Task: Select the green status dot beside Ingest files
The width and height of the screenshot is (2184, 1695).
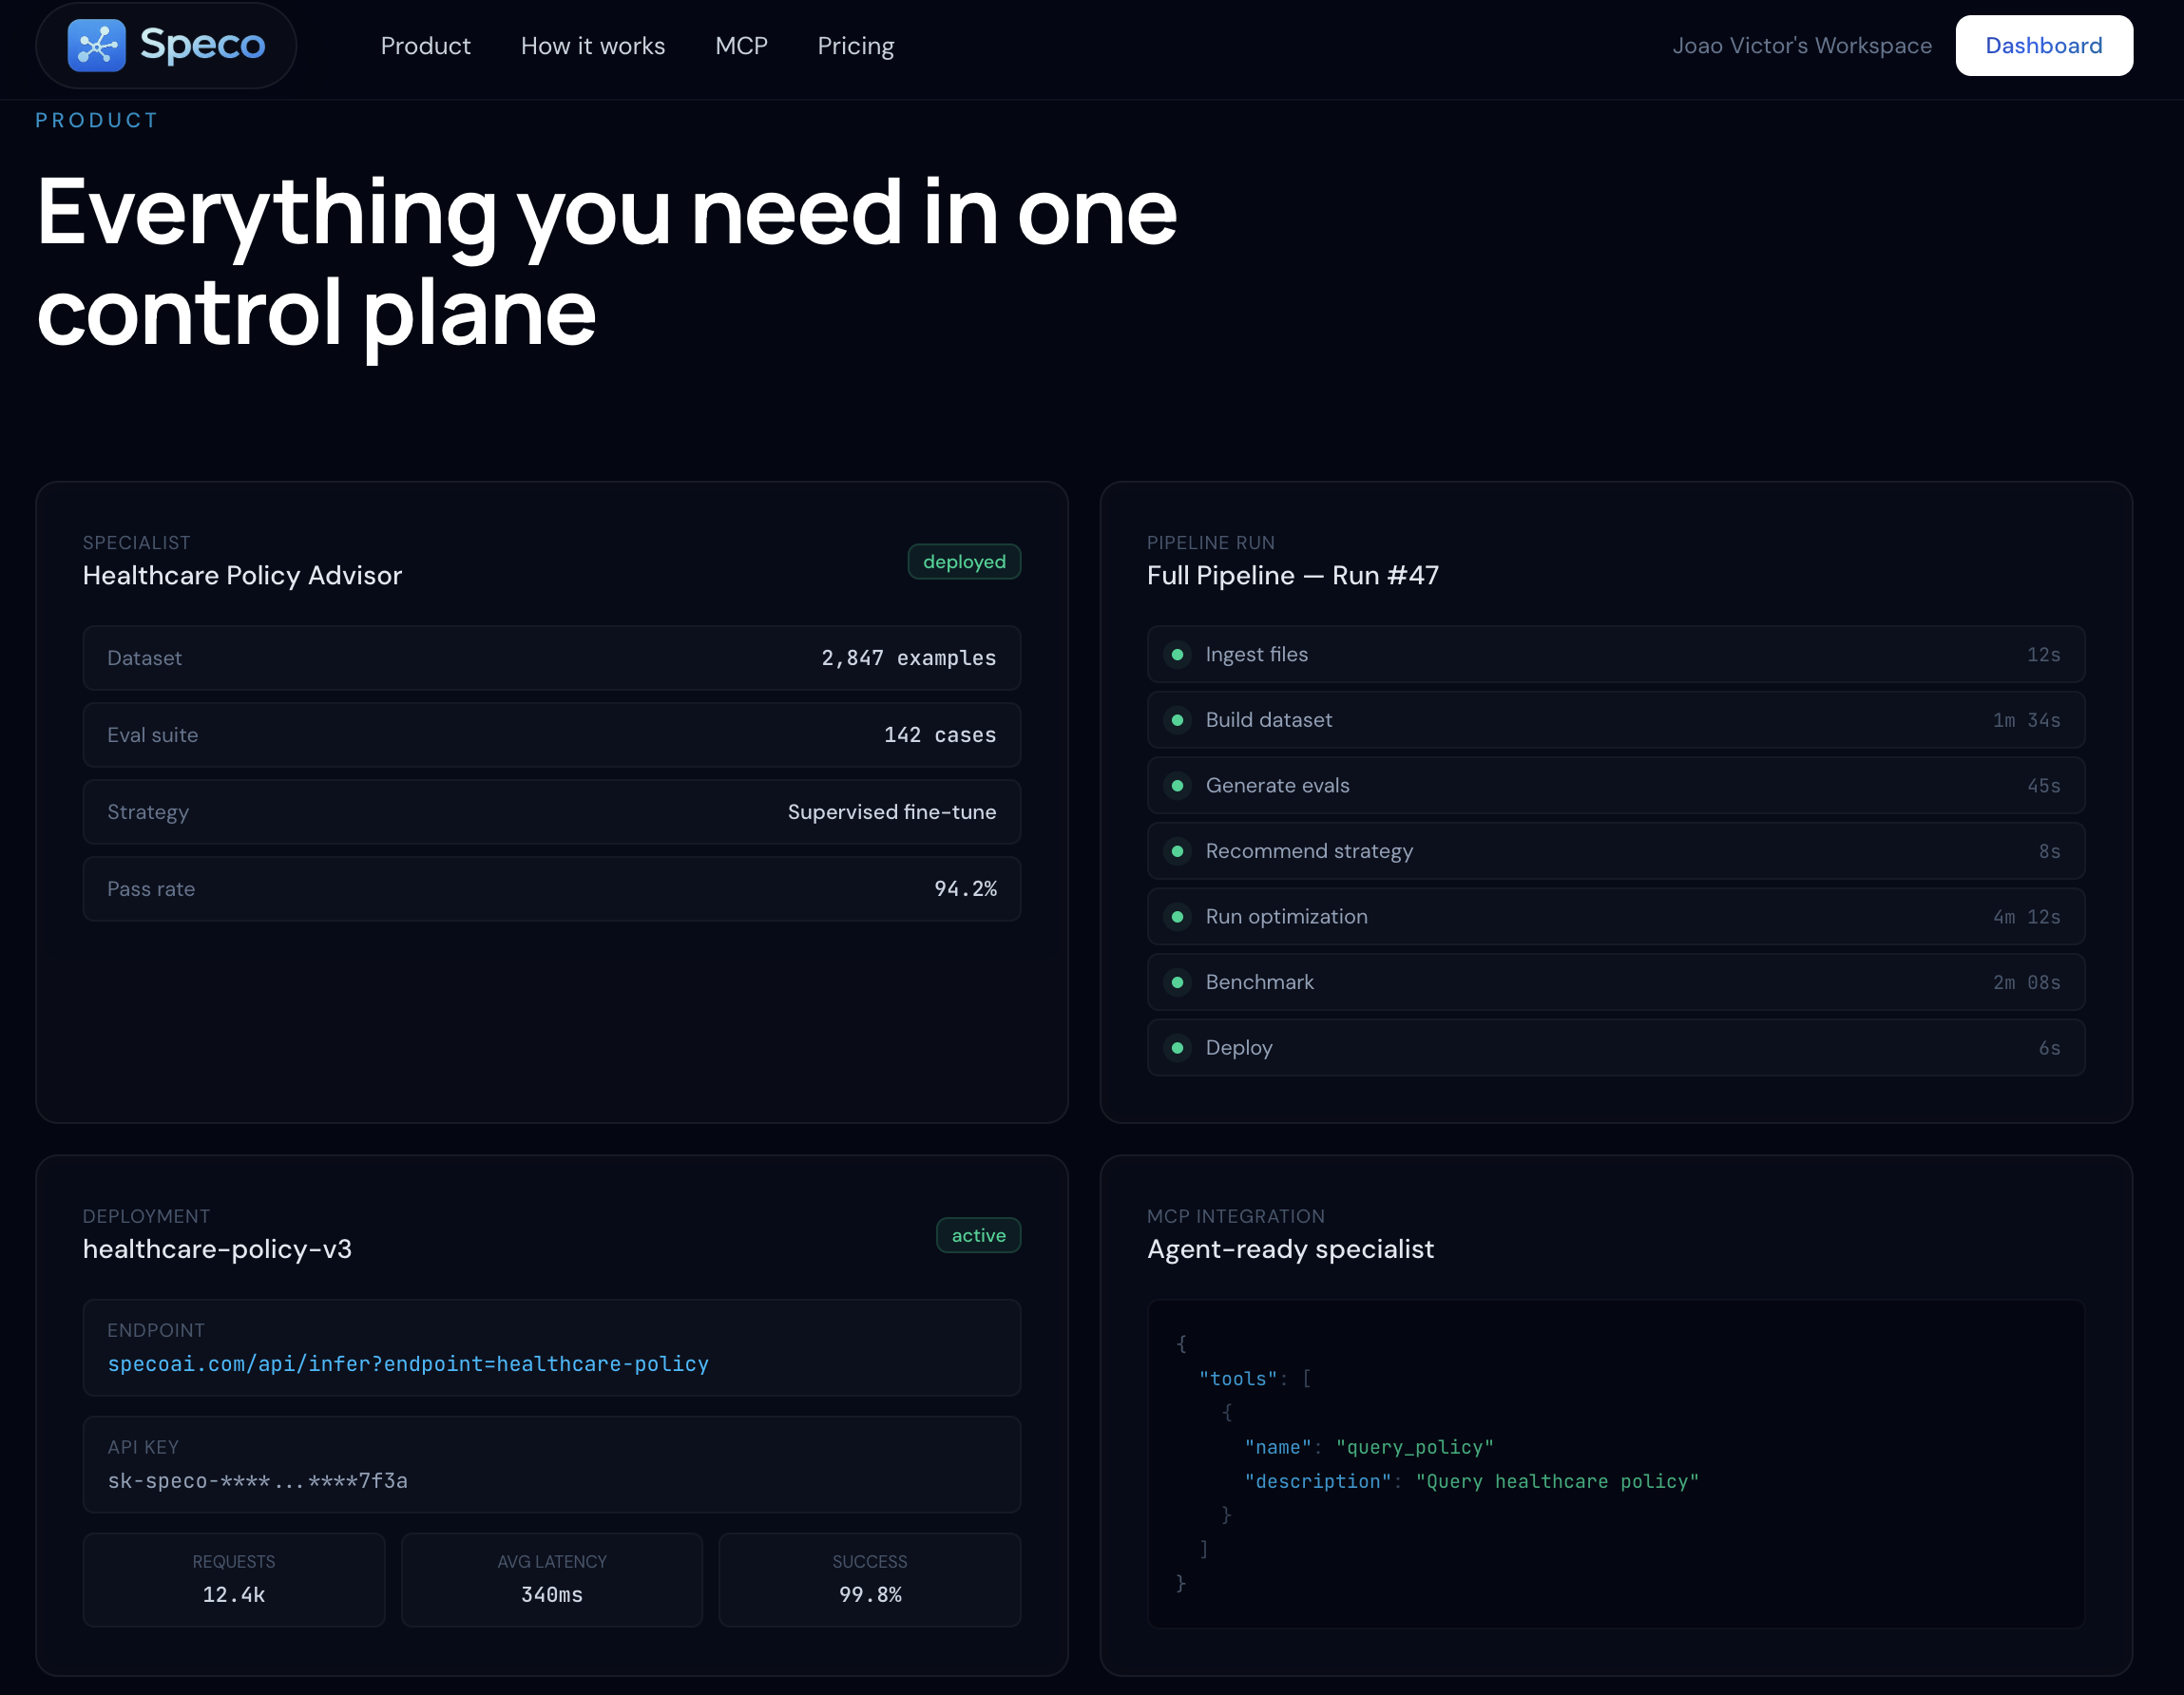Action: pyautogui.click(x=1179, y=654)
